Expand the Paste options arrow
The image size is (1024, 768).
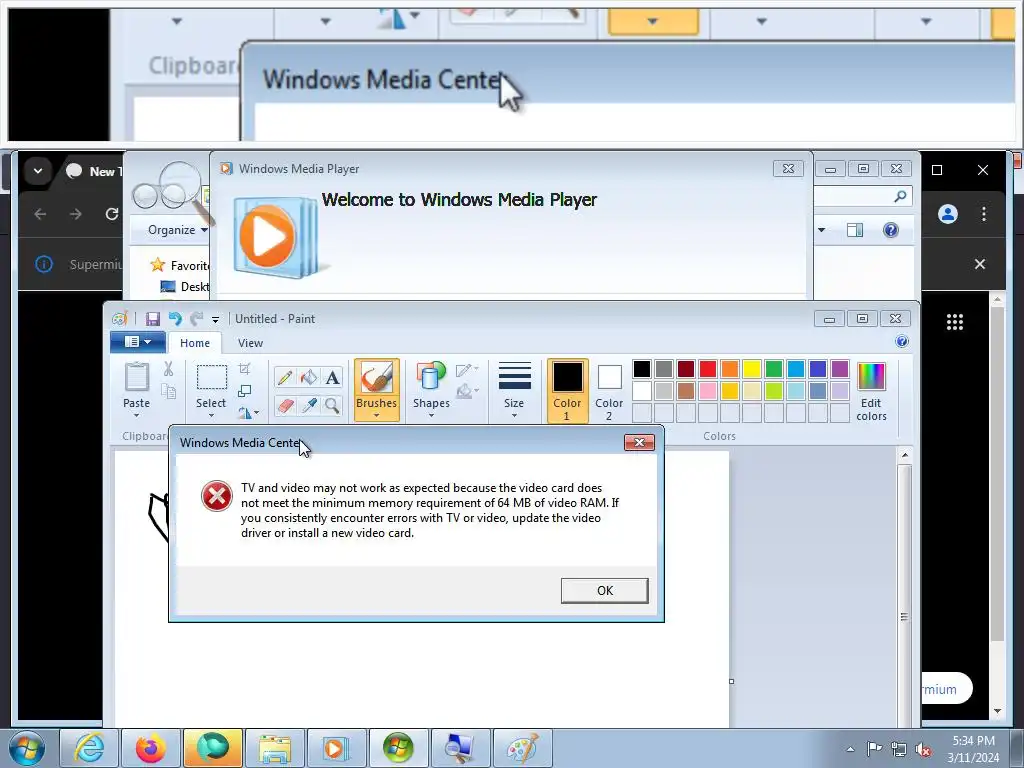tap(136, 415)
